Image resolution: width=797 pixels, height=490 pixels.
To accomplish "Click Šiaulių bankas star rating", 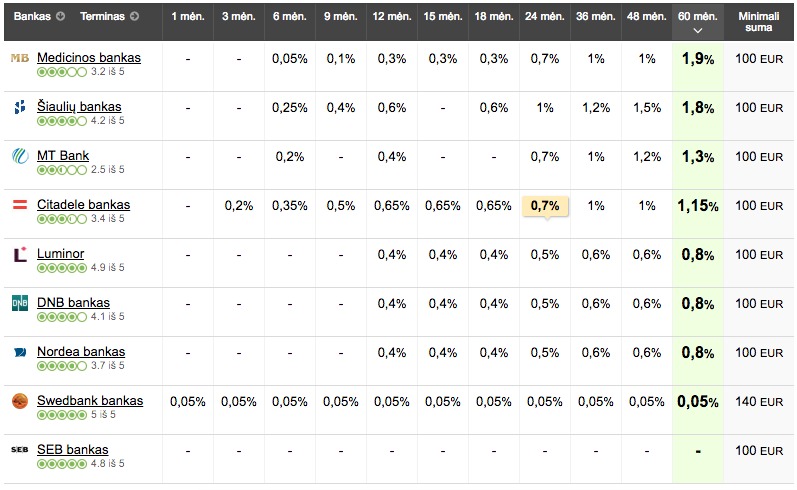I will [x=62, y=121].
